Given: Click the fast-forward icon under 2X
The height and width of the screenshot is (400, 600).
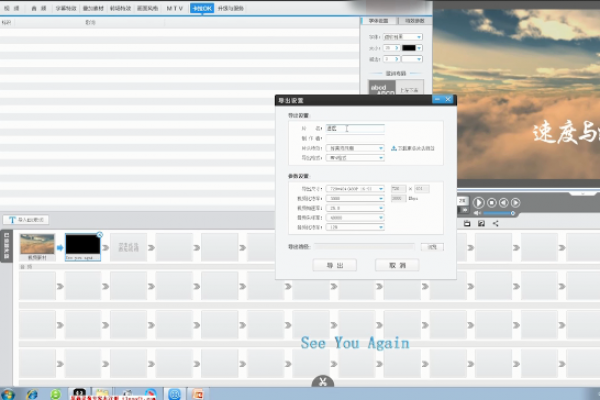Looking at the screenshot, I should [x=464, y=210].
